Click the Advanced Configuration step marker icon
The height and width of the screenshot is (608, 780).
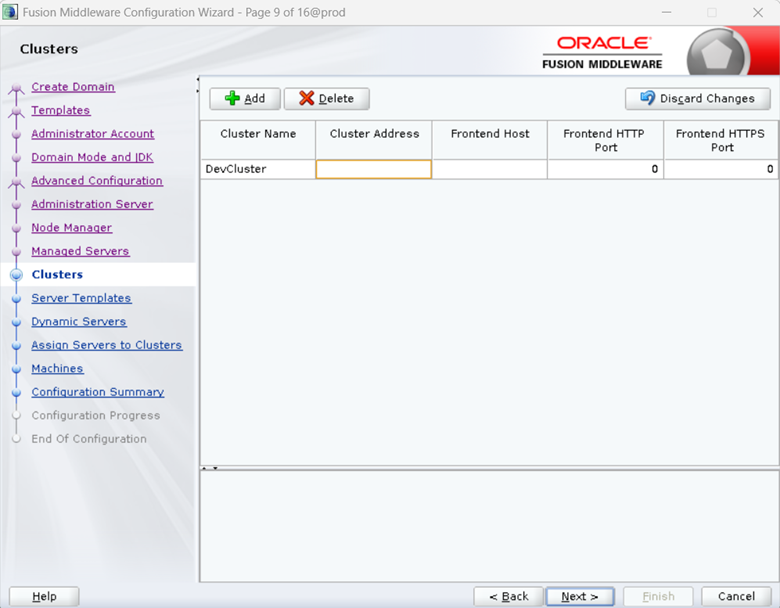coord(16,183)
